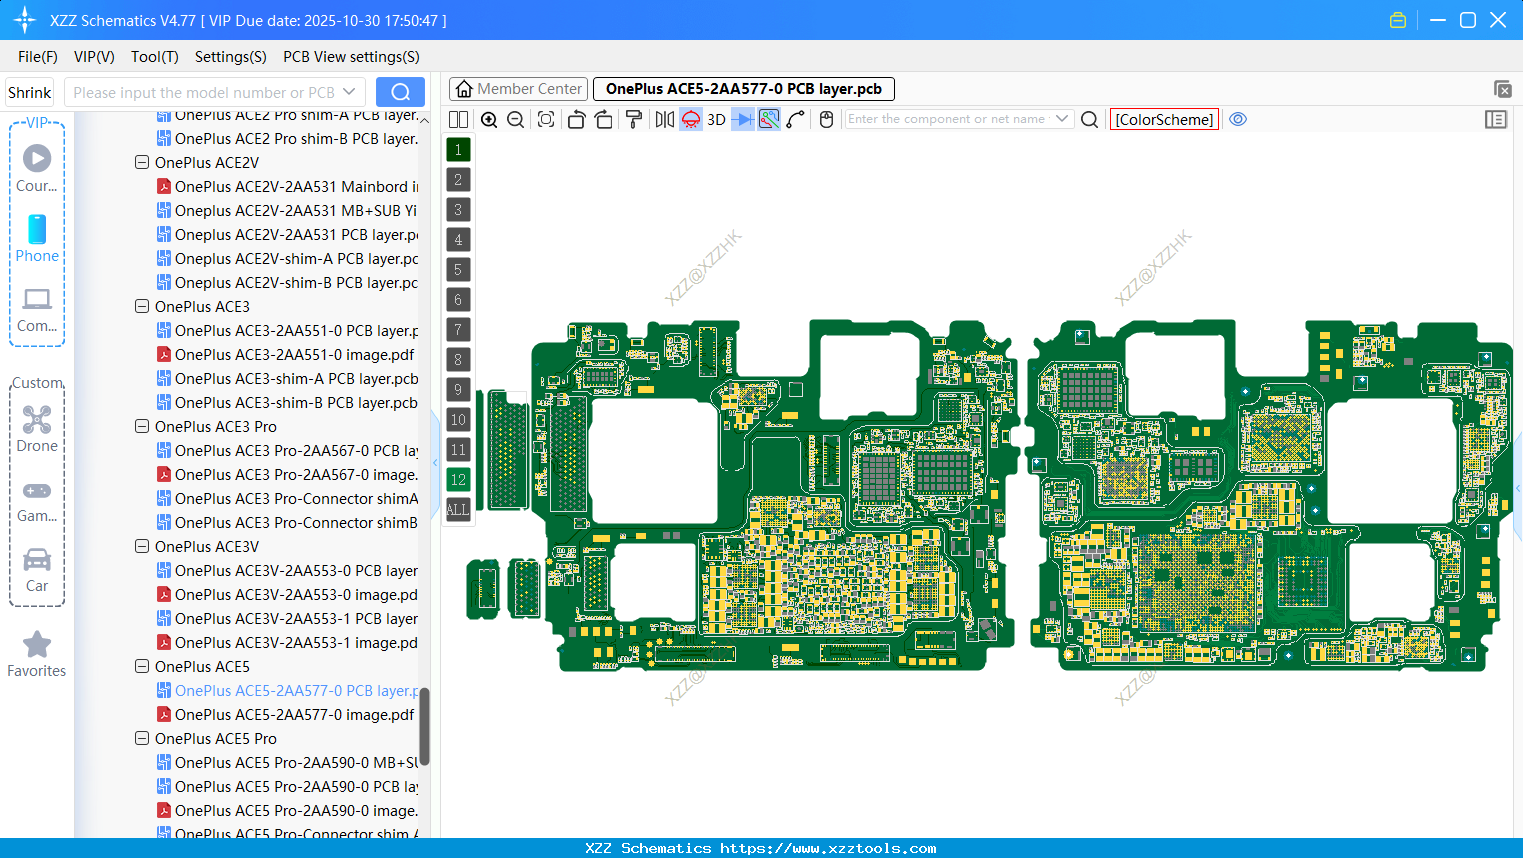Open the Favorites section
Viewport: 1523px width, 858px height.
click(37, 655)
